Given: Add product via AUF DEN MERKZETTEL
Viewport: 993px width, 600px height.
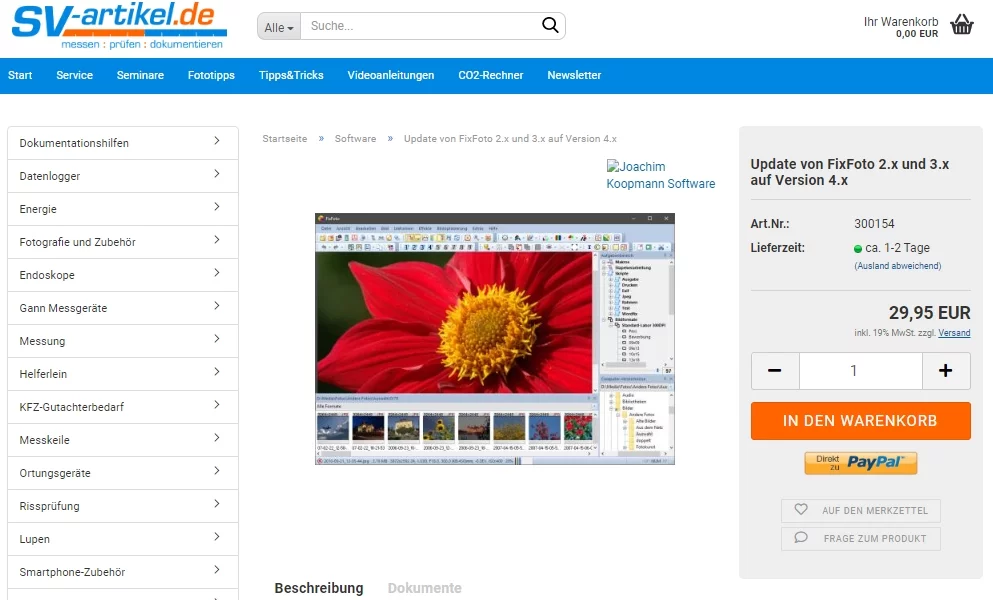Looking at the screenshot, I should [860, 510].
